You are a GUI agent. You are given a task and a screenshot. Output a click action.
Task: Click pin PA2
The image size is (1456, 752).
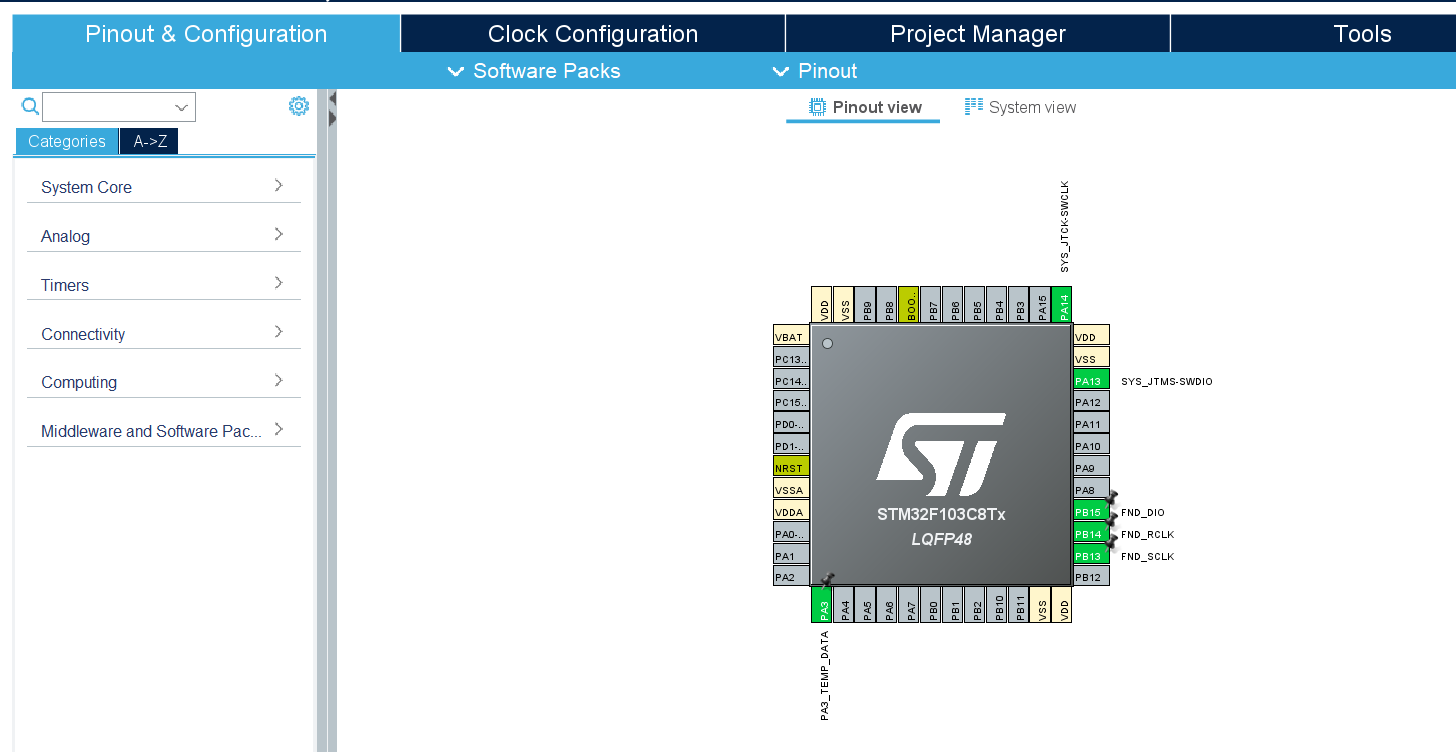pos(792,577)
